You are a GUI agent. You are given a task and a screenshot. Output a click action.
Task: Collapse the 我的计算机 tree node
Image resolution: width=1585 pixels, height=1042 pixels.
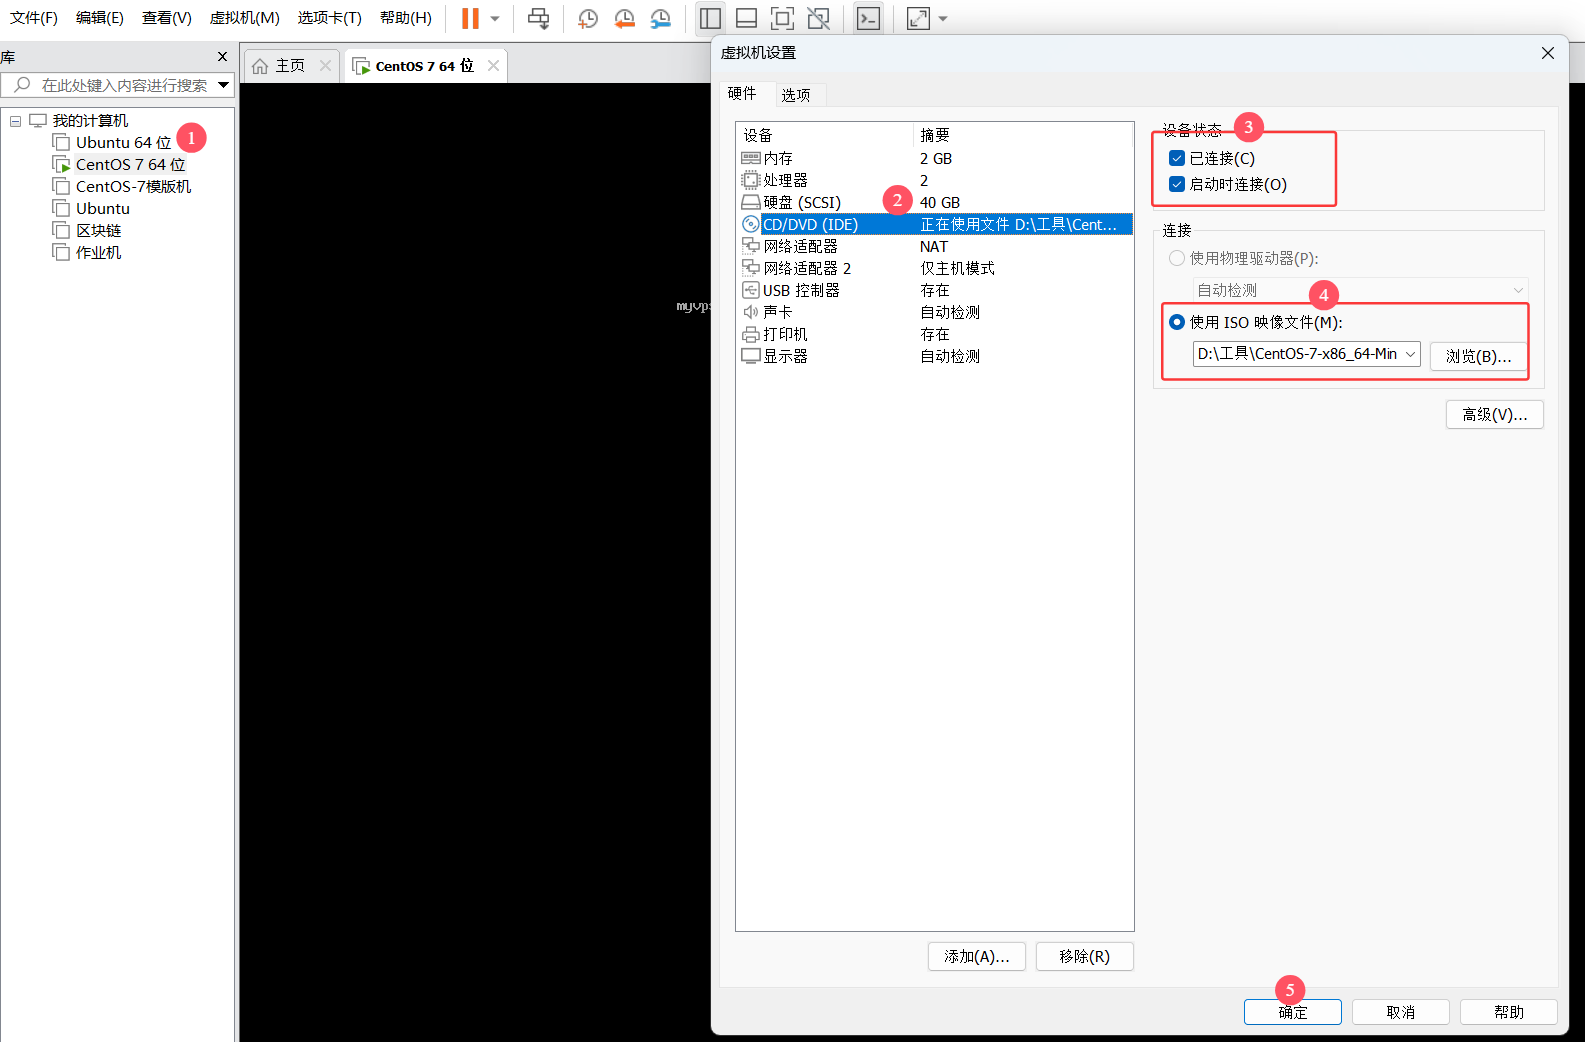click(15, 121)
